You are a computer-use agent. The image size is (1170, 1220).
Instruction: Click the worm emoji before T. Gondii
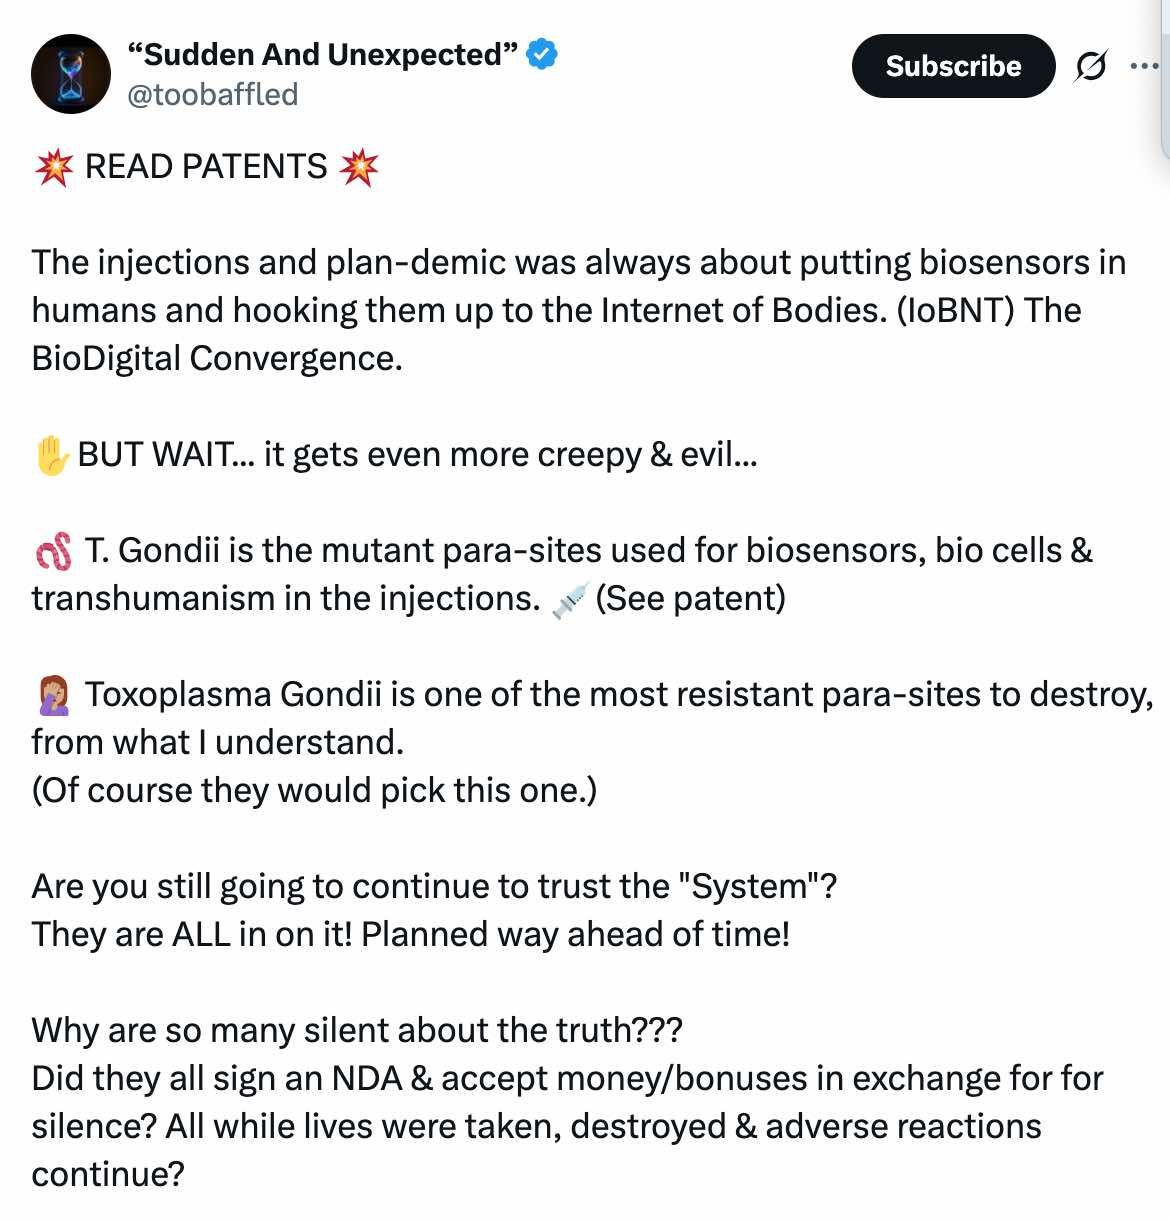pos(53,551)
